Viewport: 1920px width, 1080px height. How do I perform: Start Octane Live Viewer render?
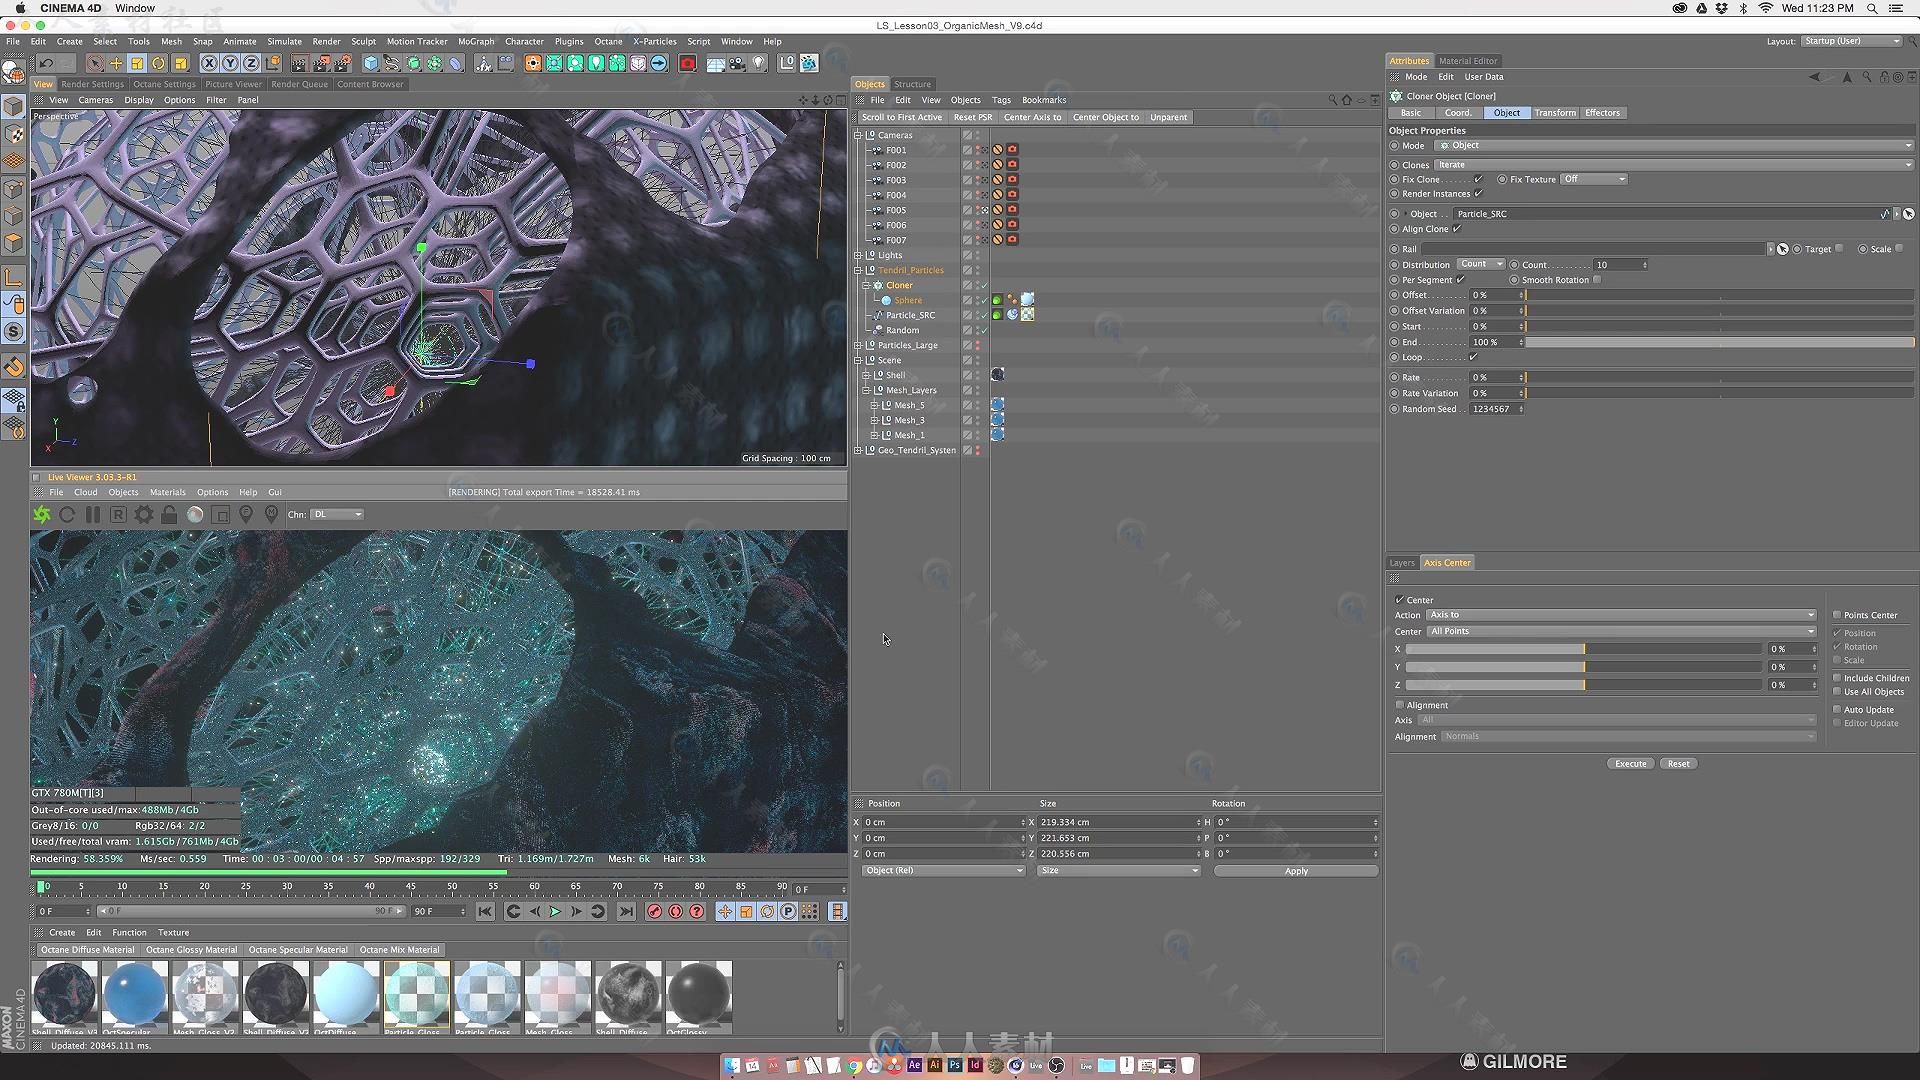coord(42,514)
